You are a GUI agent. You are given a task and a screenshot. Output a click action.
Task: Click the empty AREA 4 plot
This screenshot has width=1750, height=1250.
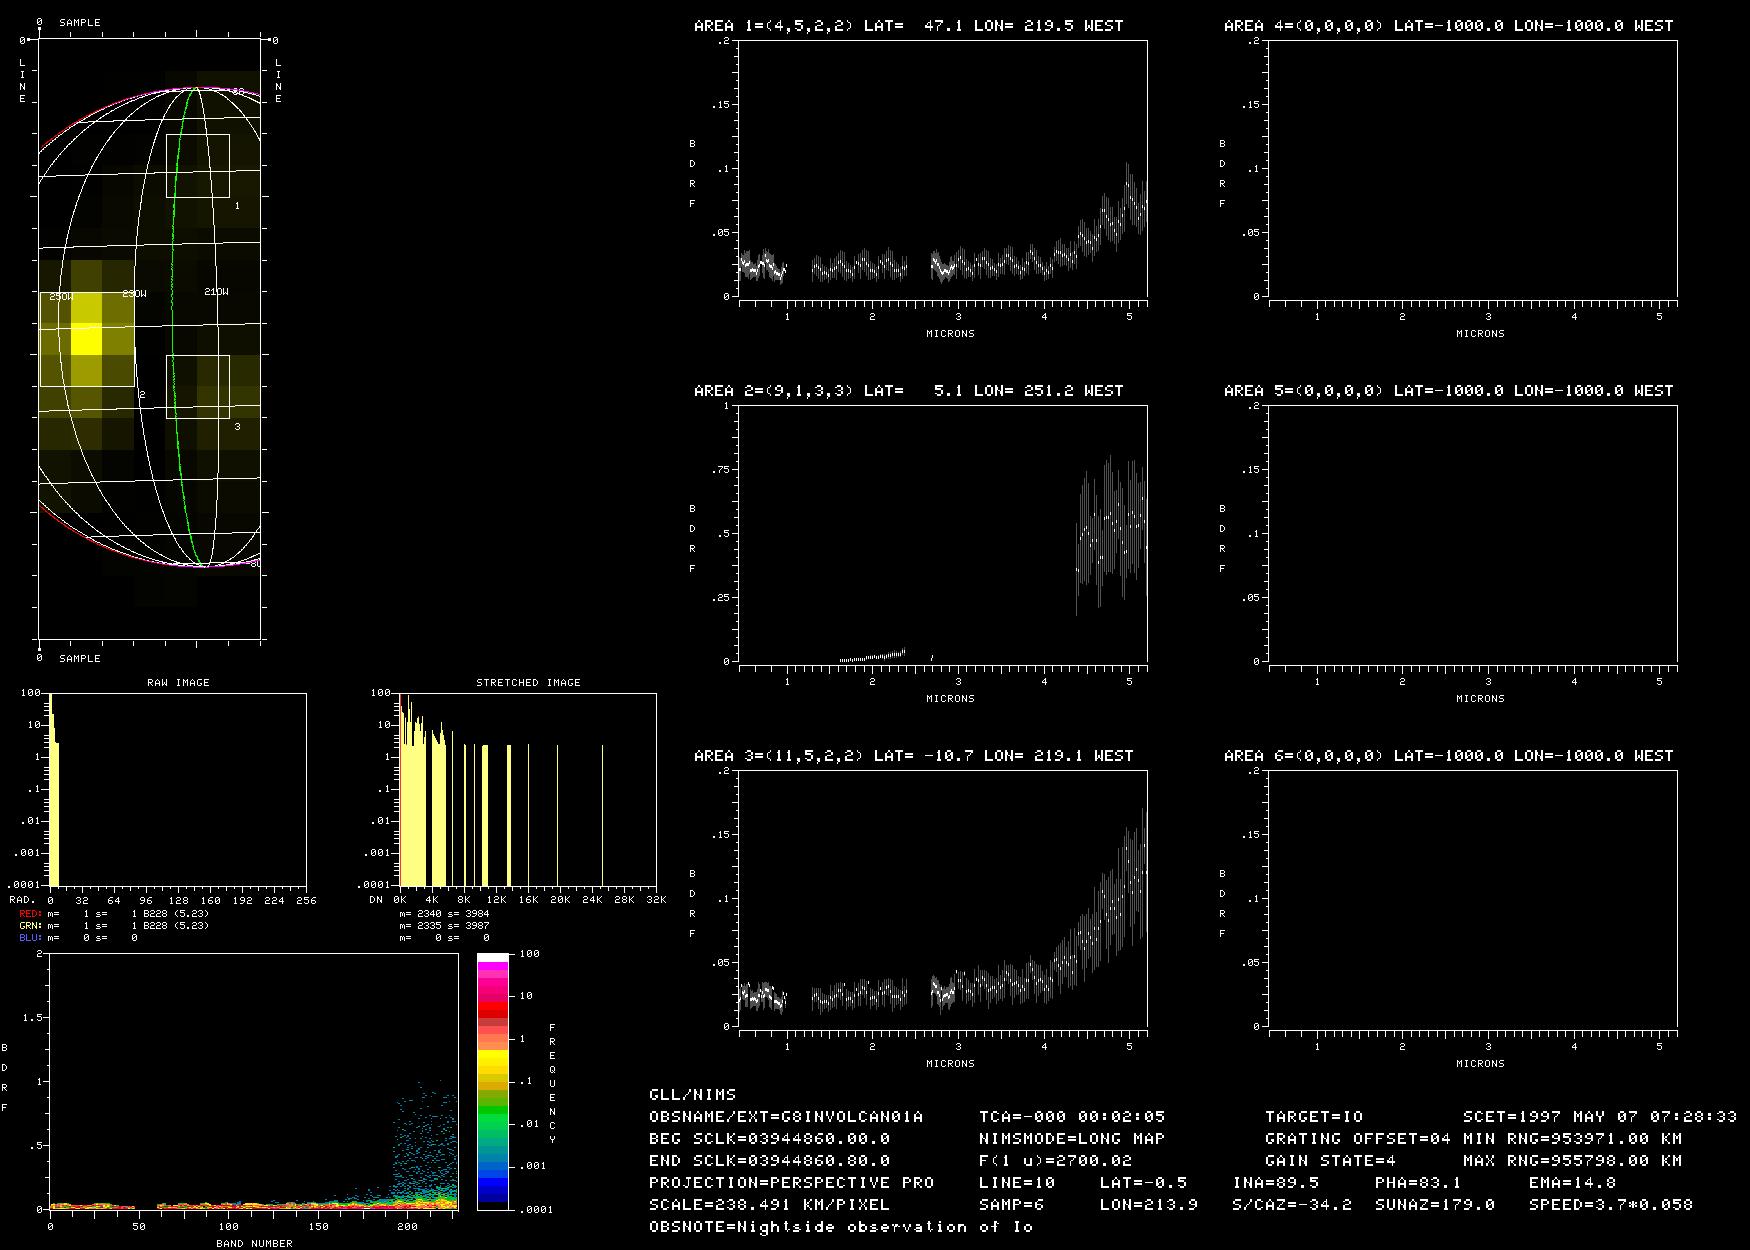coord(1473,169)
